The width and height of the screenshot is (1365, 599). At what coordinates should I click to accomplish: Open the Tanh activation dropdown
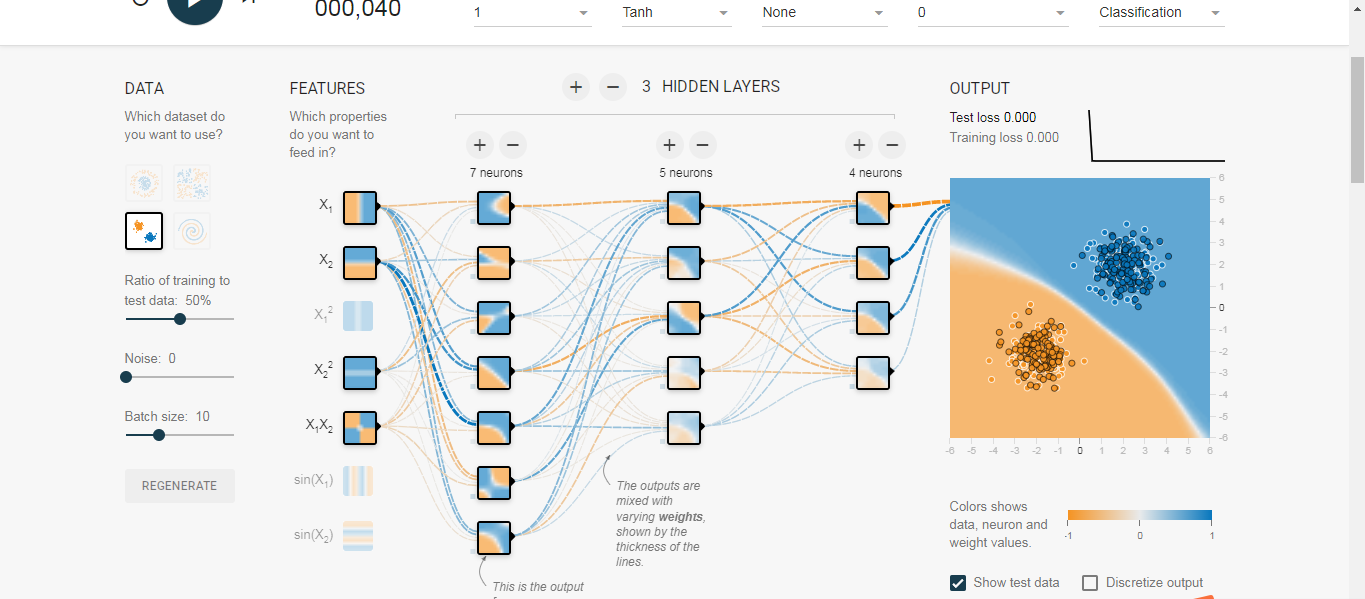pyautogui.click(x=676, y=13)
